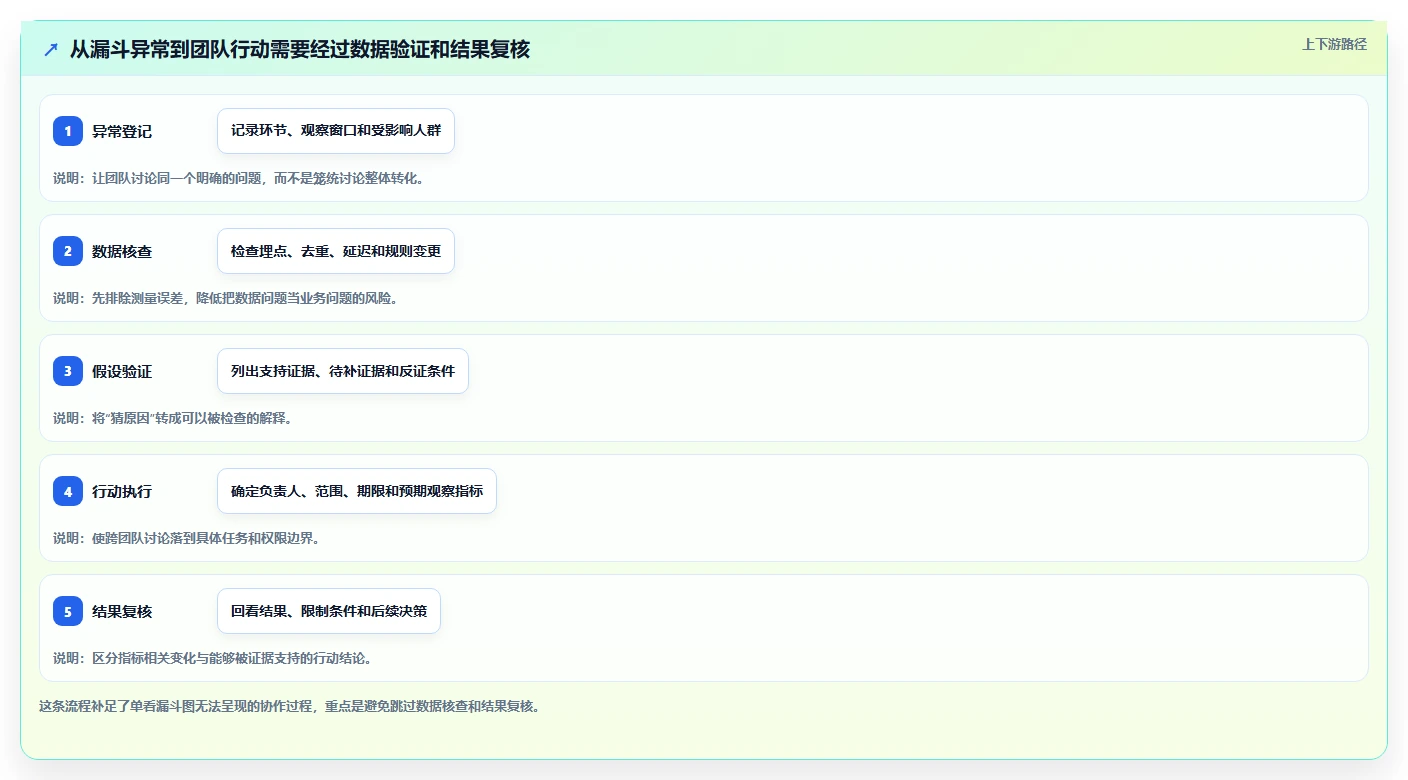Click the step 4 number badge
The image size is (1408, 780).
[68, 491]
